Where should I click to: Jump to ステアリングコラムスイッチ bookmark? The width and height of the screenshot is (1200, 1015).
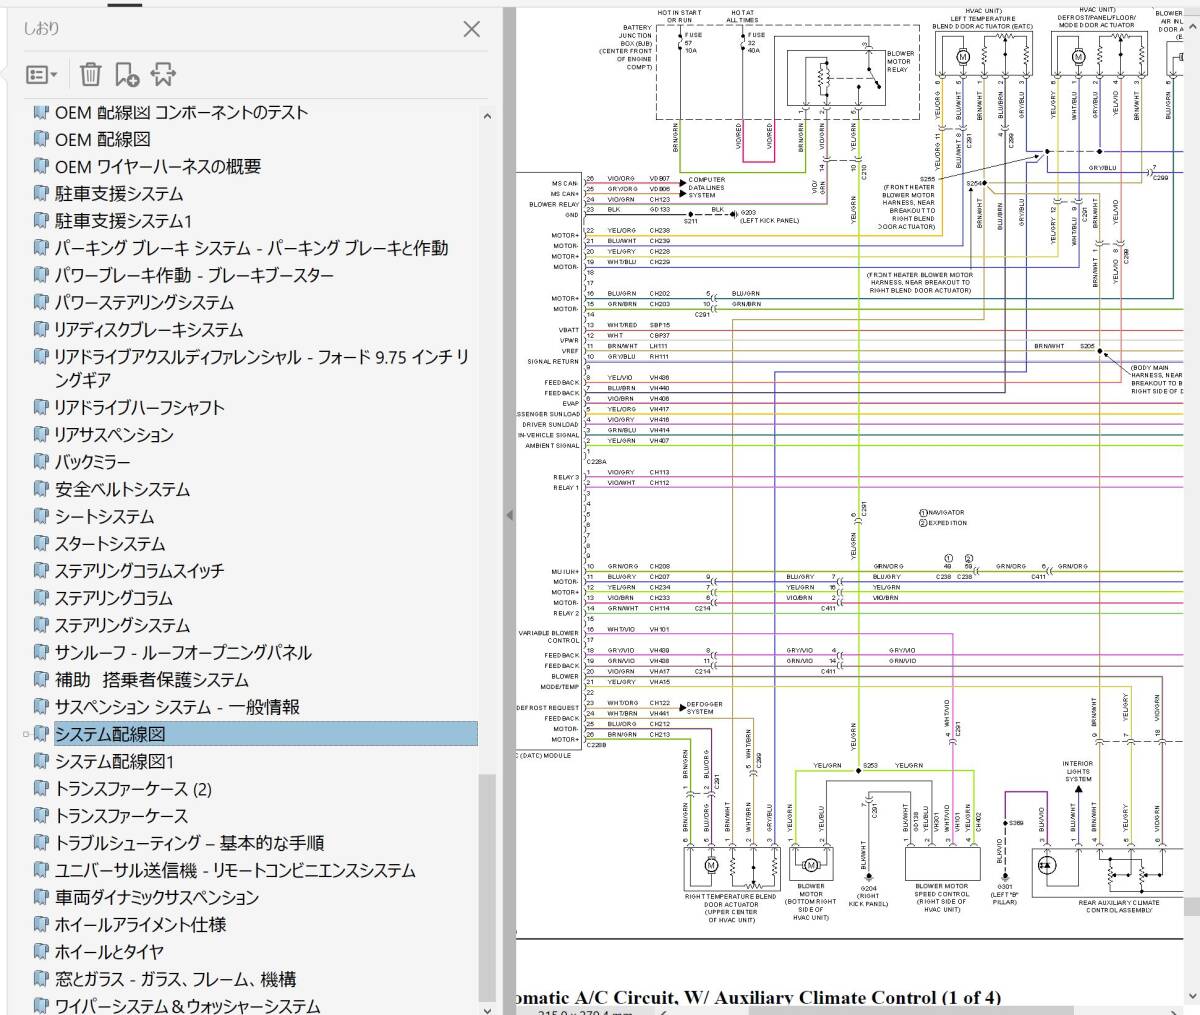pos(139,570)
